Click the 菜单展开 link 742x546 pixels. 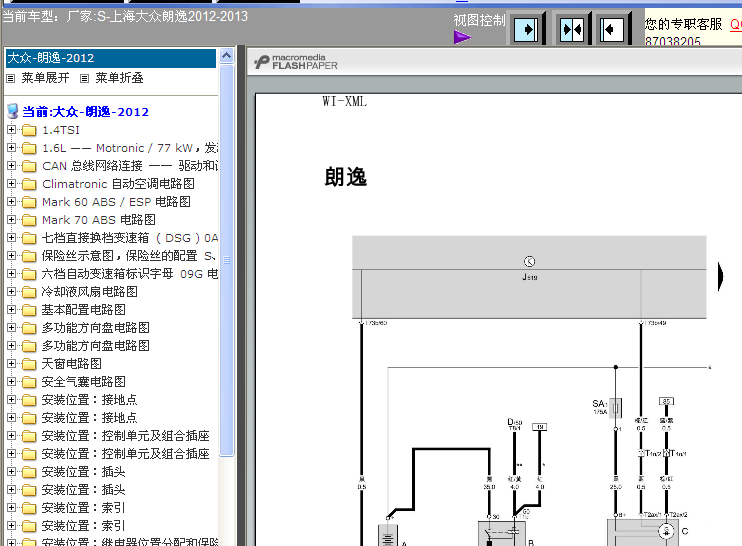[45, 78]
